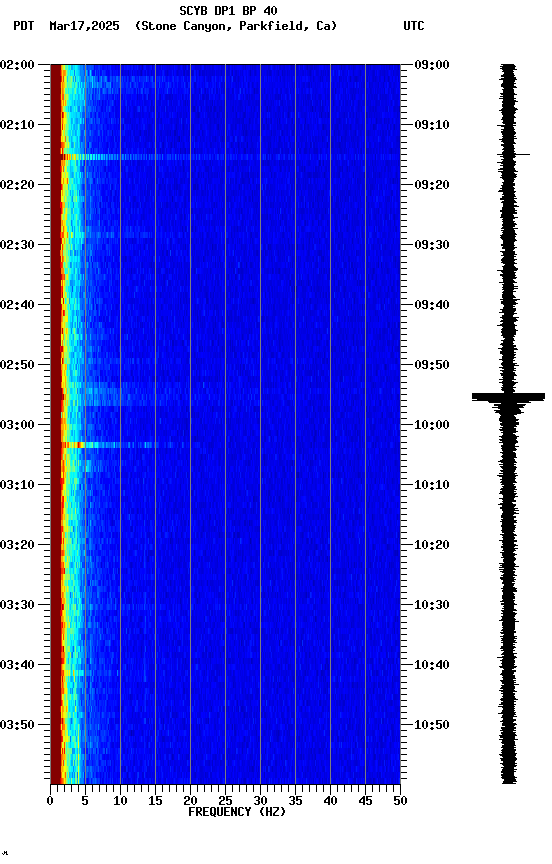Click the '15' frequency axis label

(155, 801)
